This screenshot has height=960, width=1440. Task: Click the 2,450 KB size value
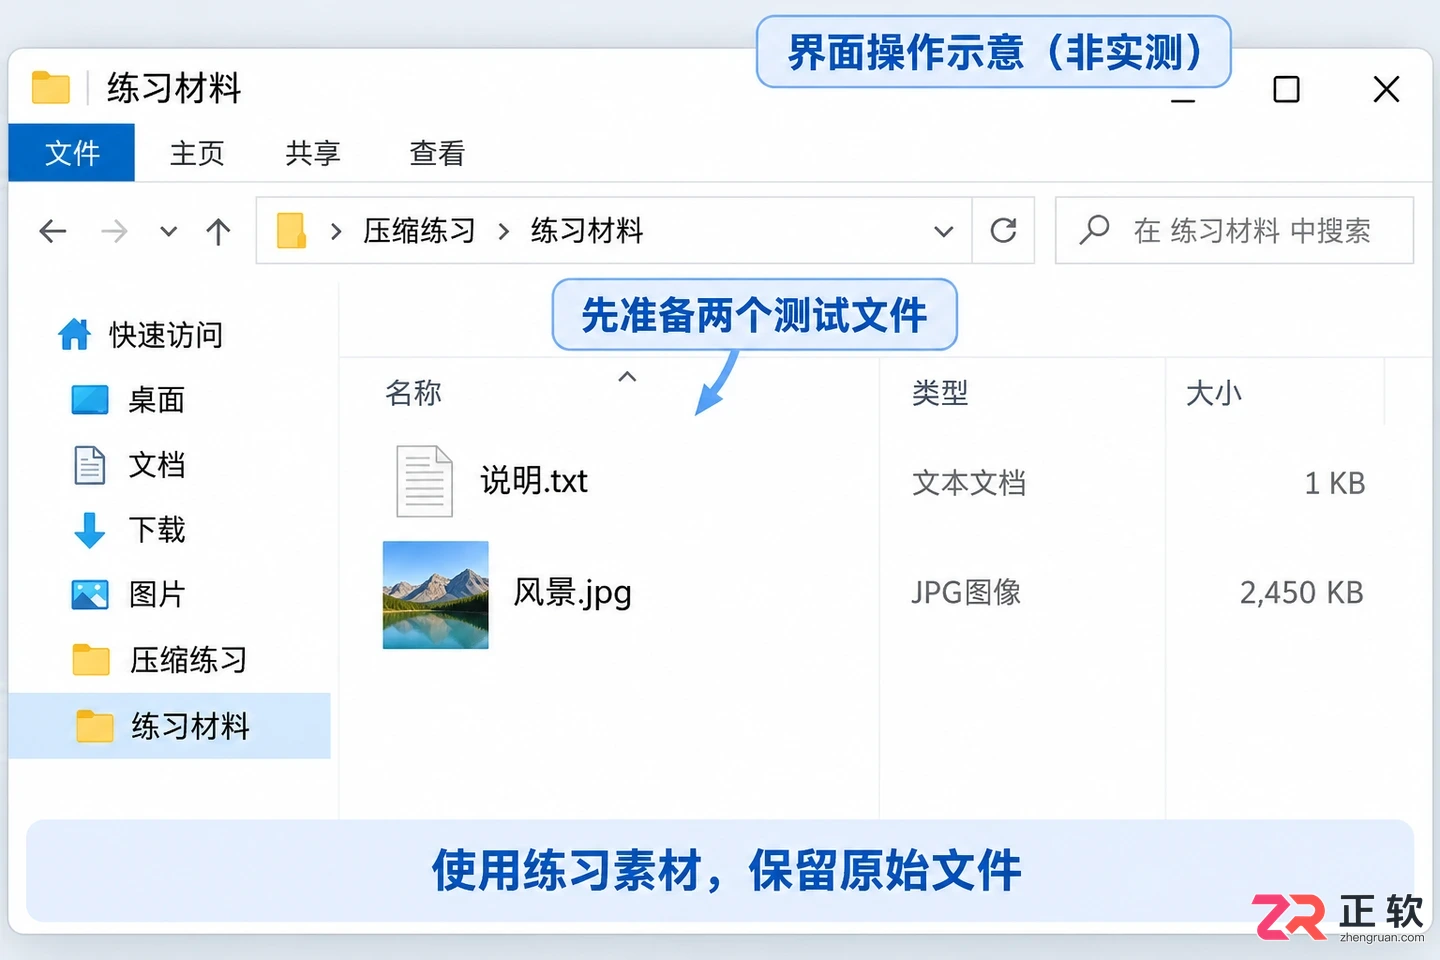click(x=1302, y=592)
